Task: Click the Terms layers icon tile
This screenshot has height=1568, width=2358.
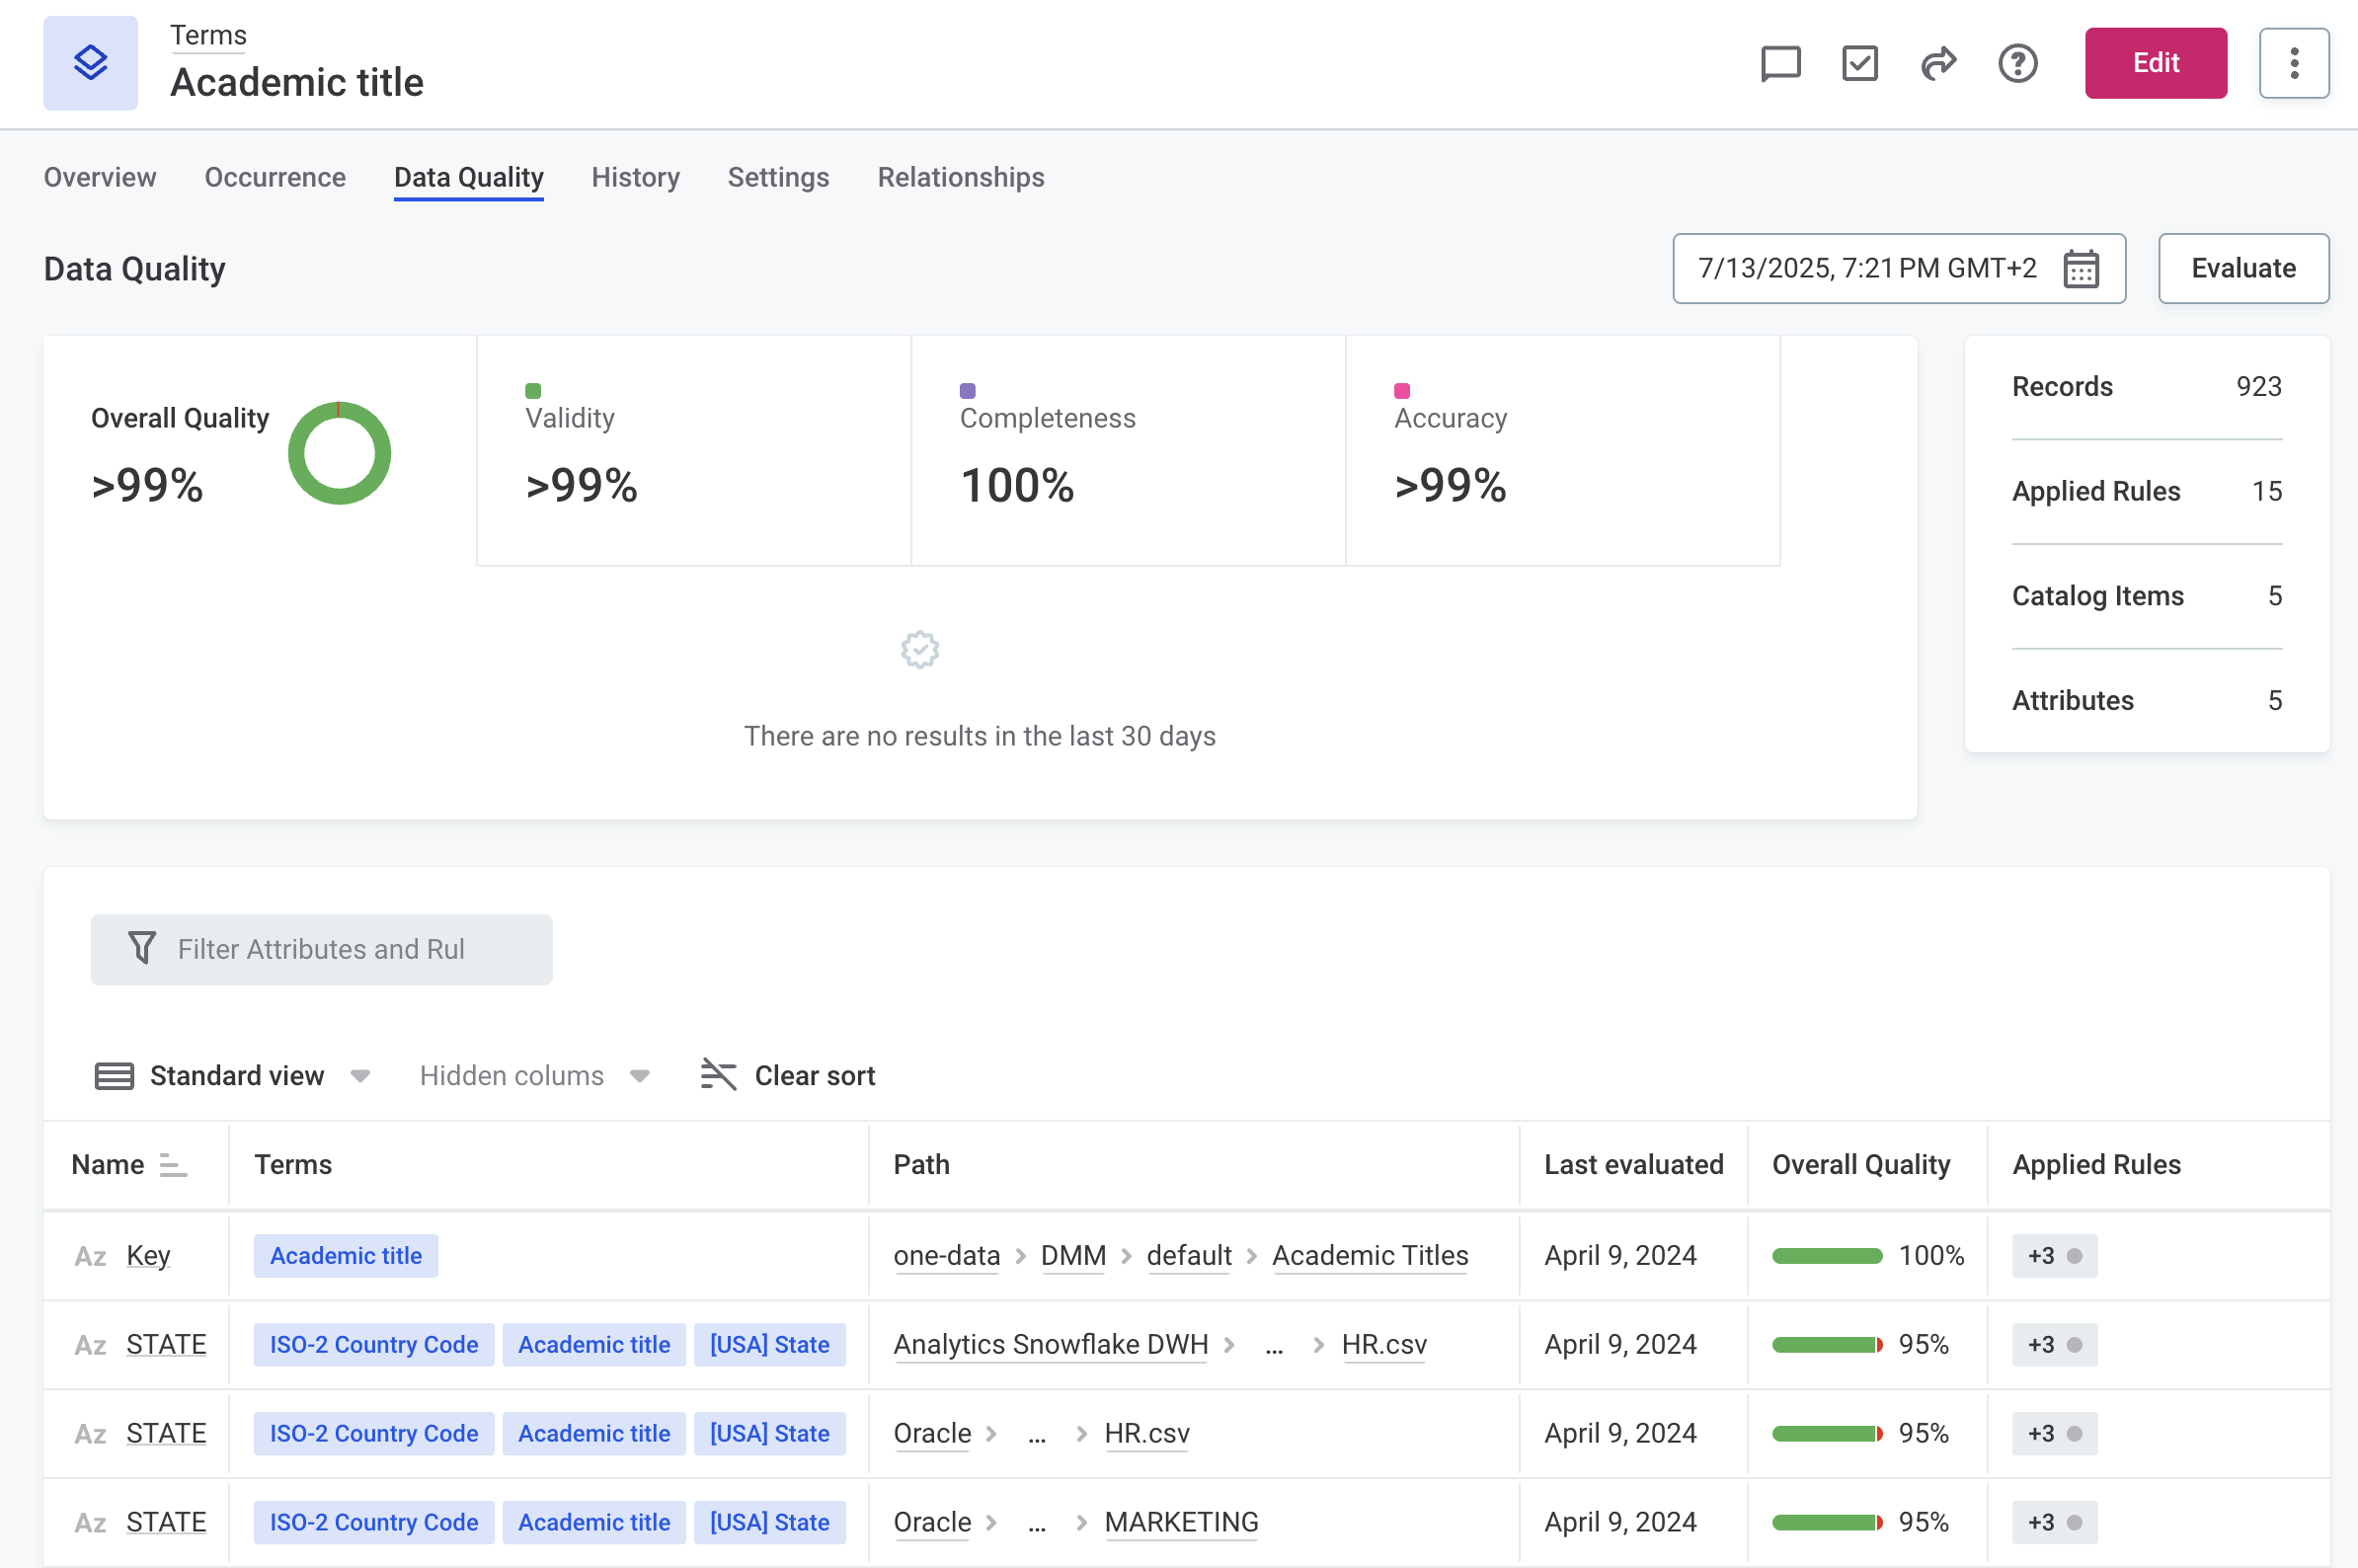Action: coord(90,63)
